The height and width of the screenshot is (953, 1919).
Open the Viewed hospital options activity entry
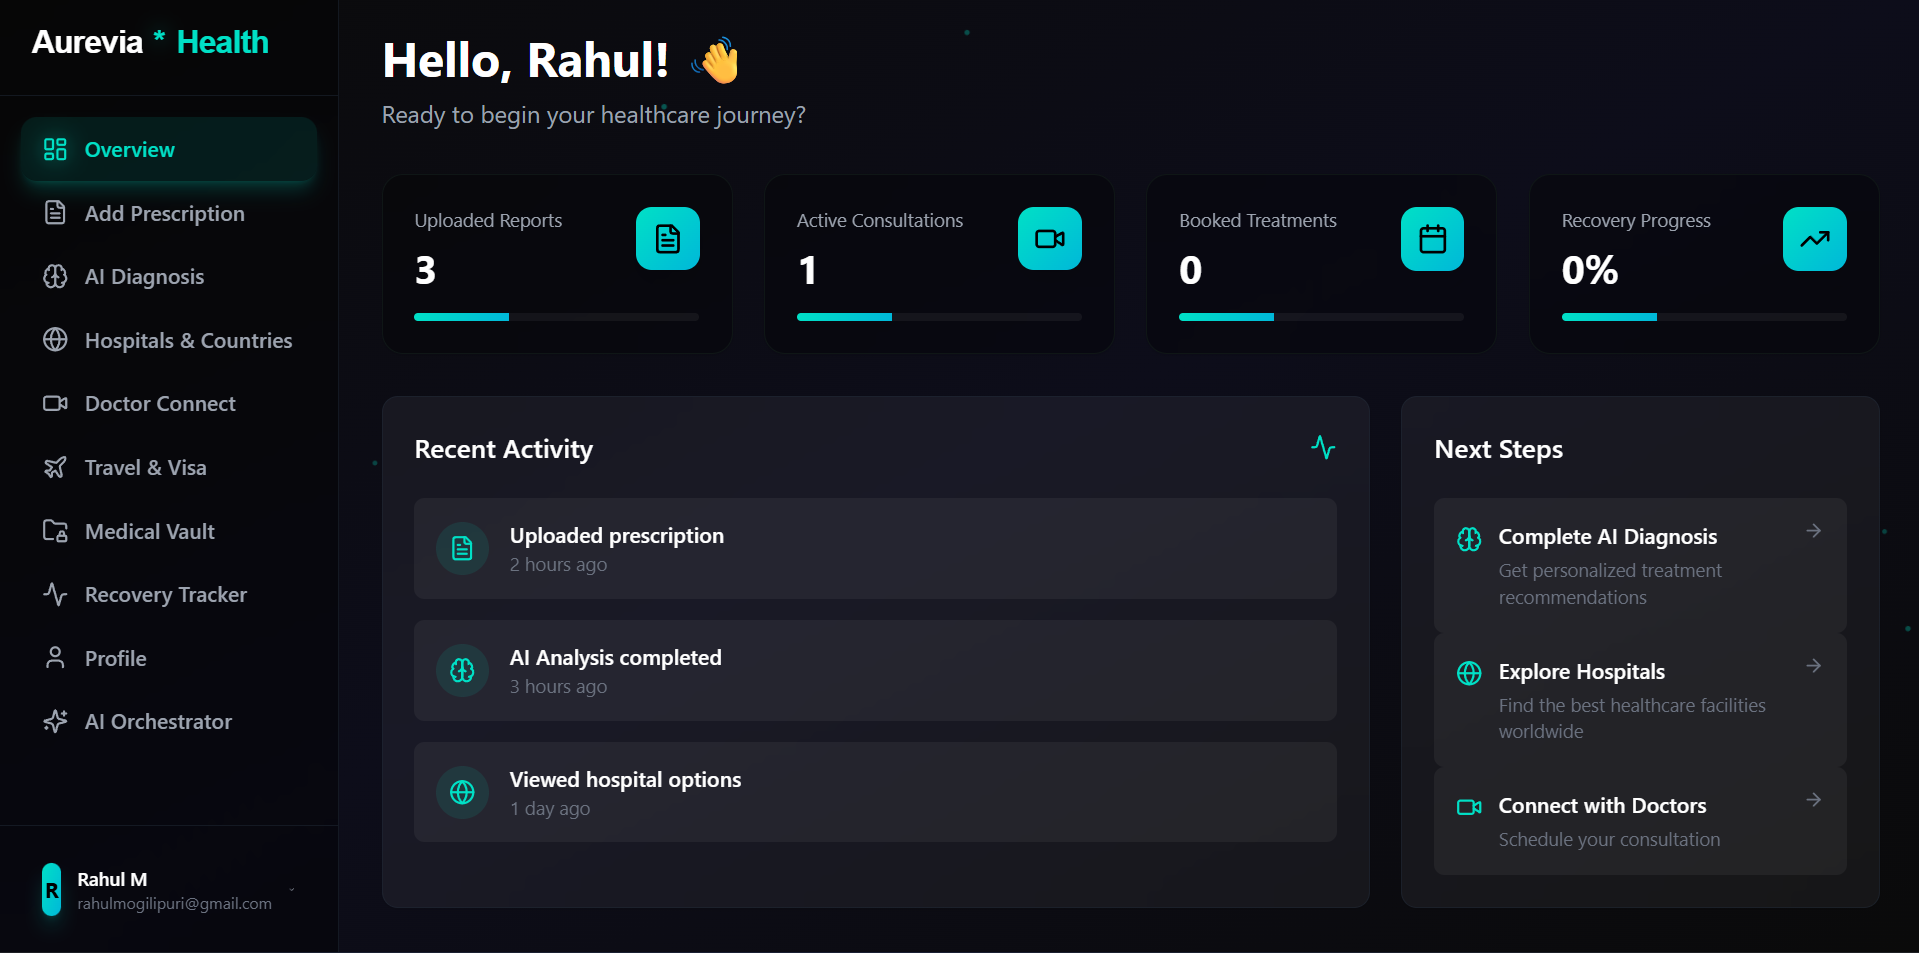(x=875, y=792)
